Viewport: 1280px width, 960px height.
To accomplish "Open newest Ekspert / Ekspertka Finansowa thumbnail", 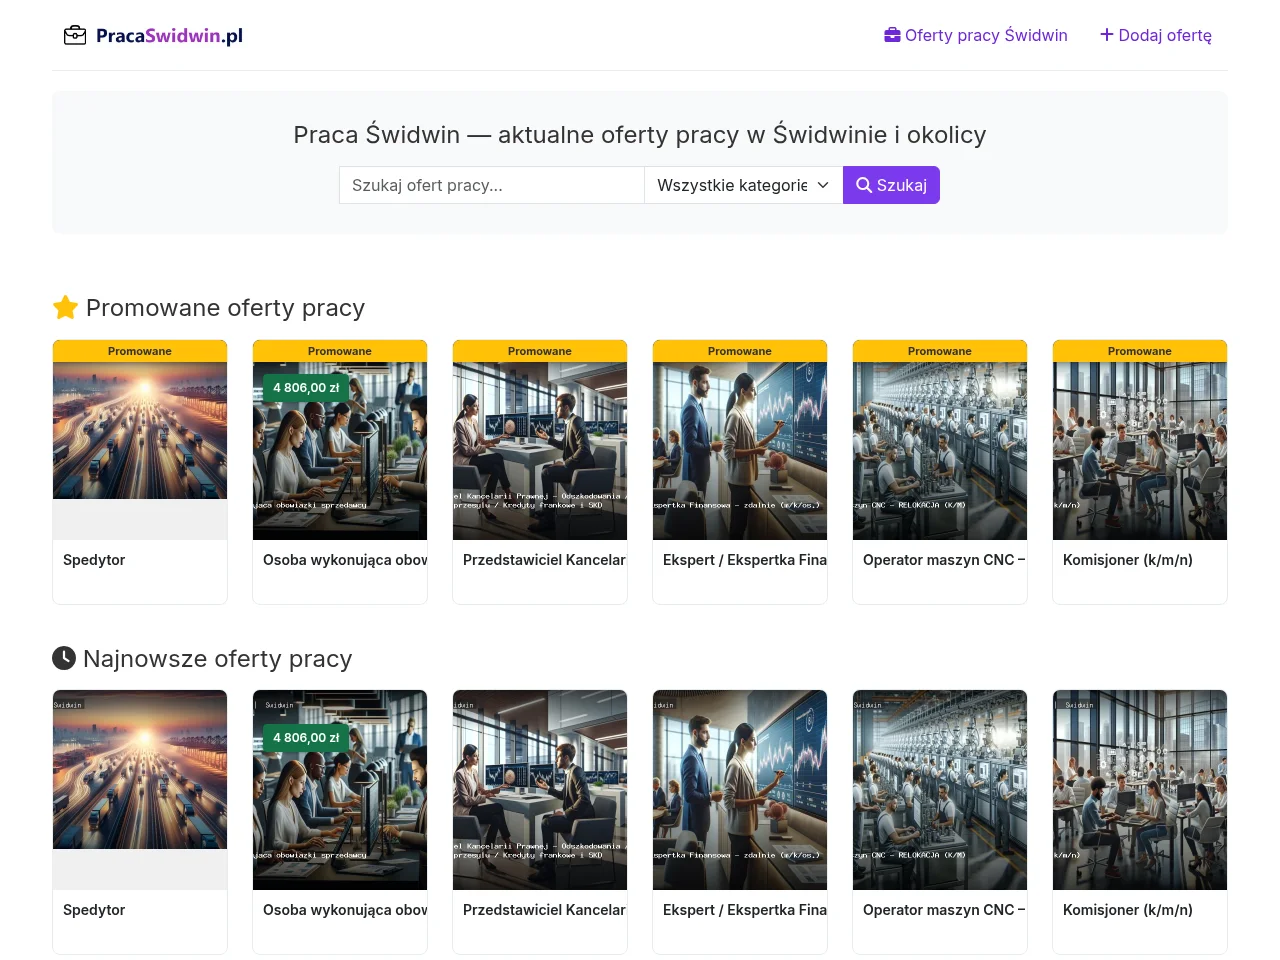I will (740, 790).
